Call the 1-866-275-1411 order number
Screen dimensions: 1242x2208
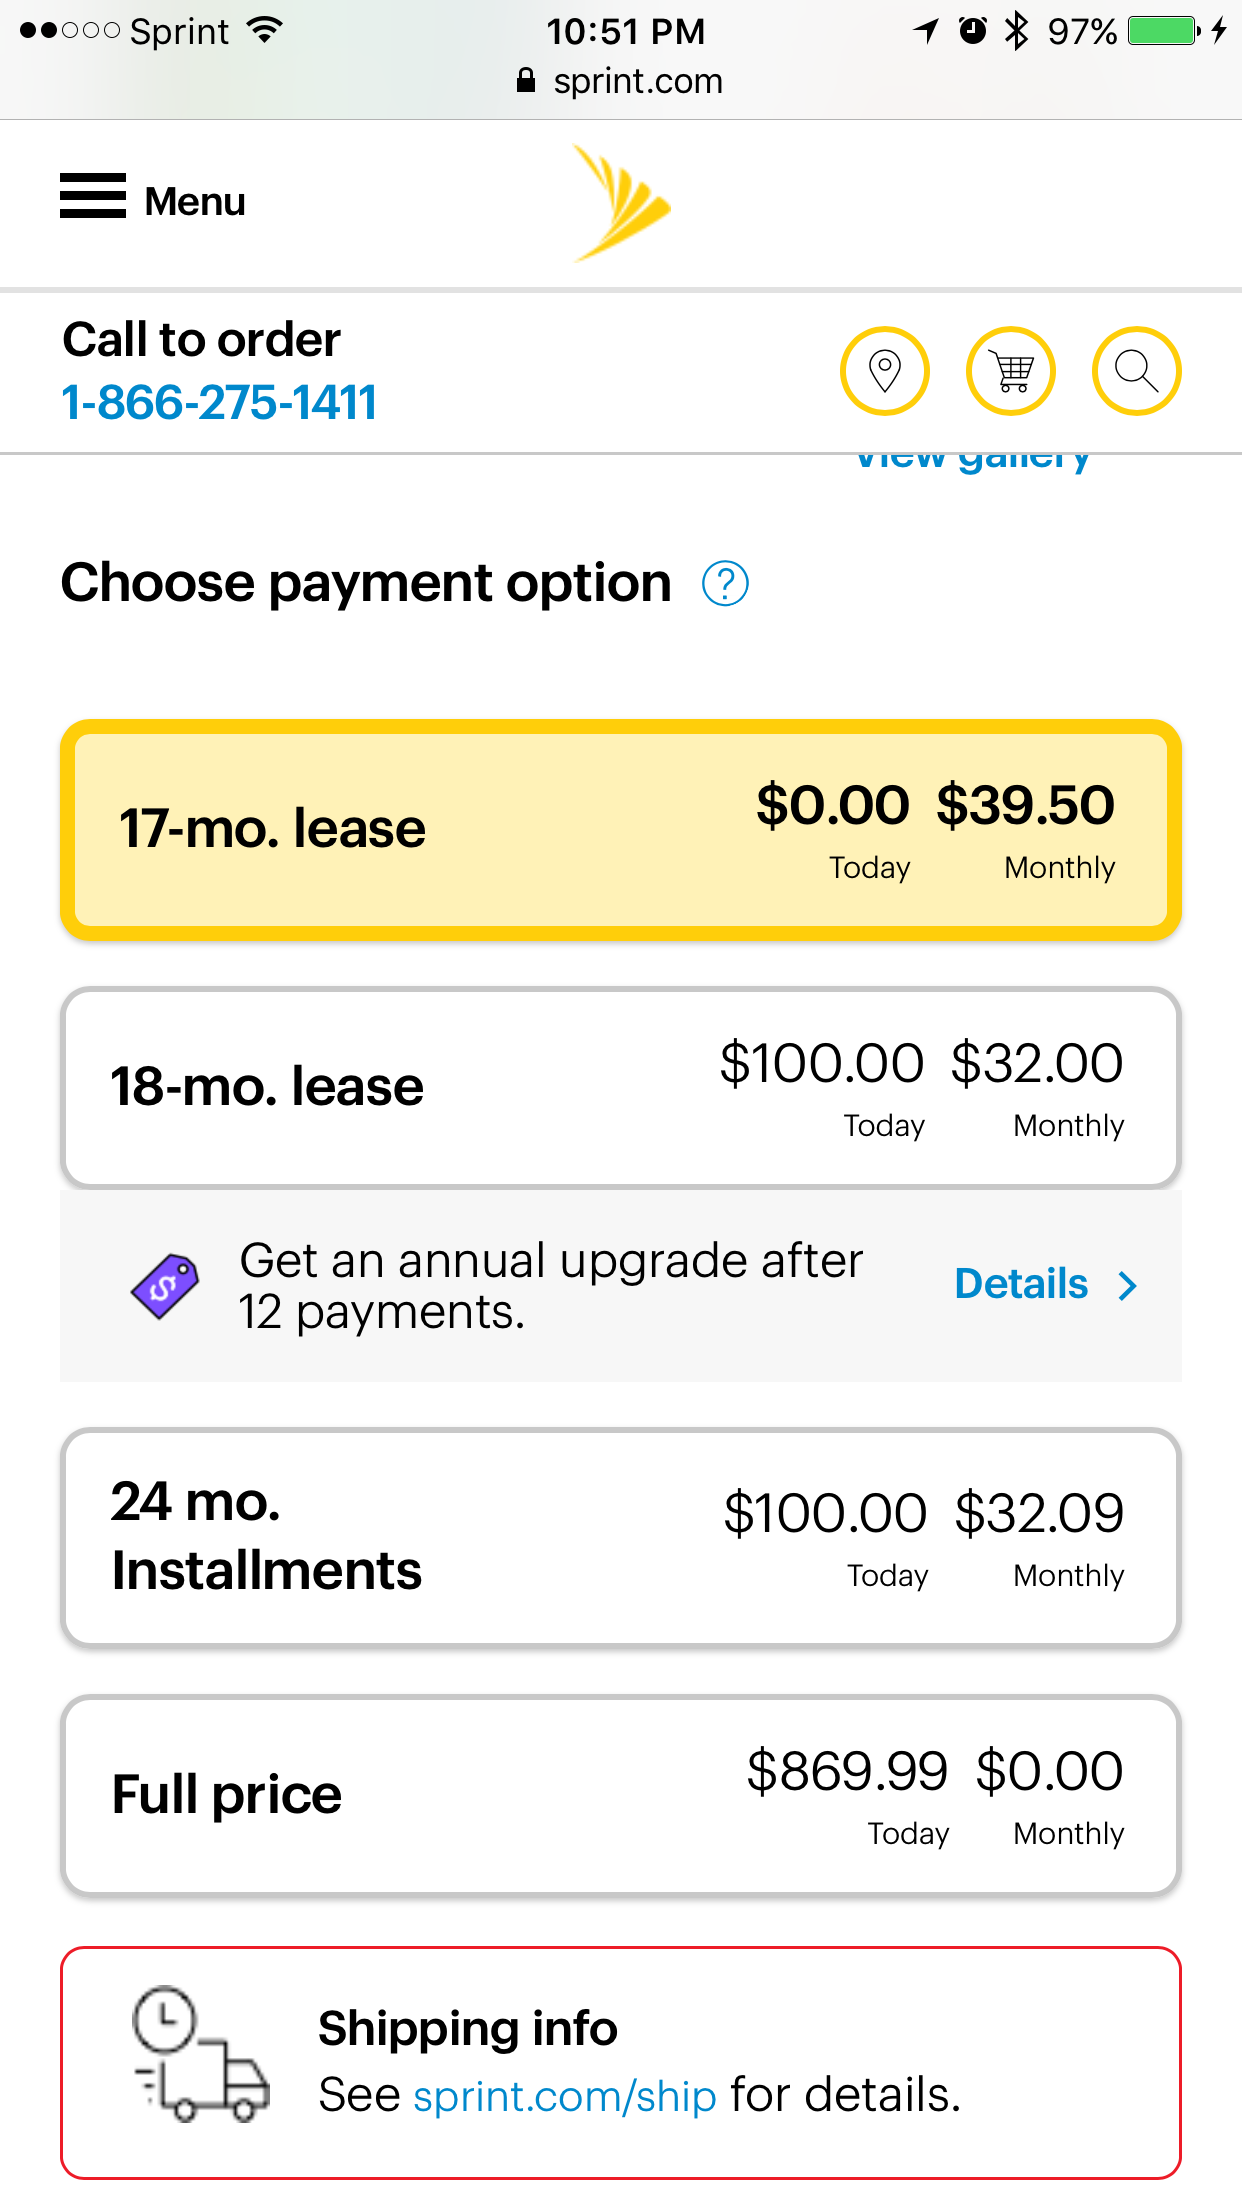[219, 403]
